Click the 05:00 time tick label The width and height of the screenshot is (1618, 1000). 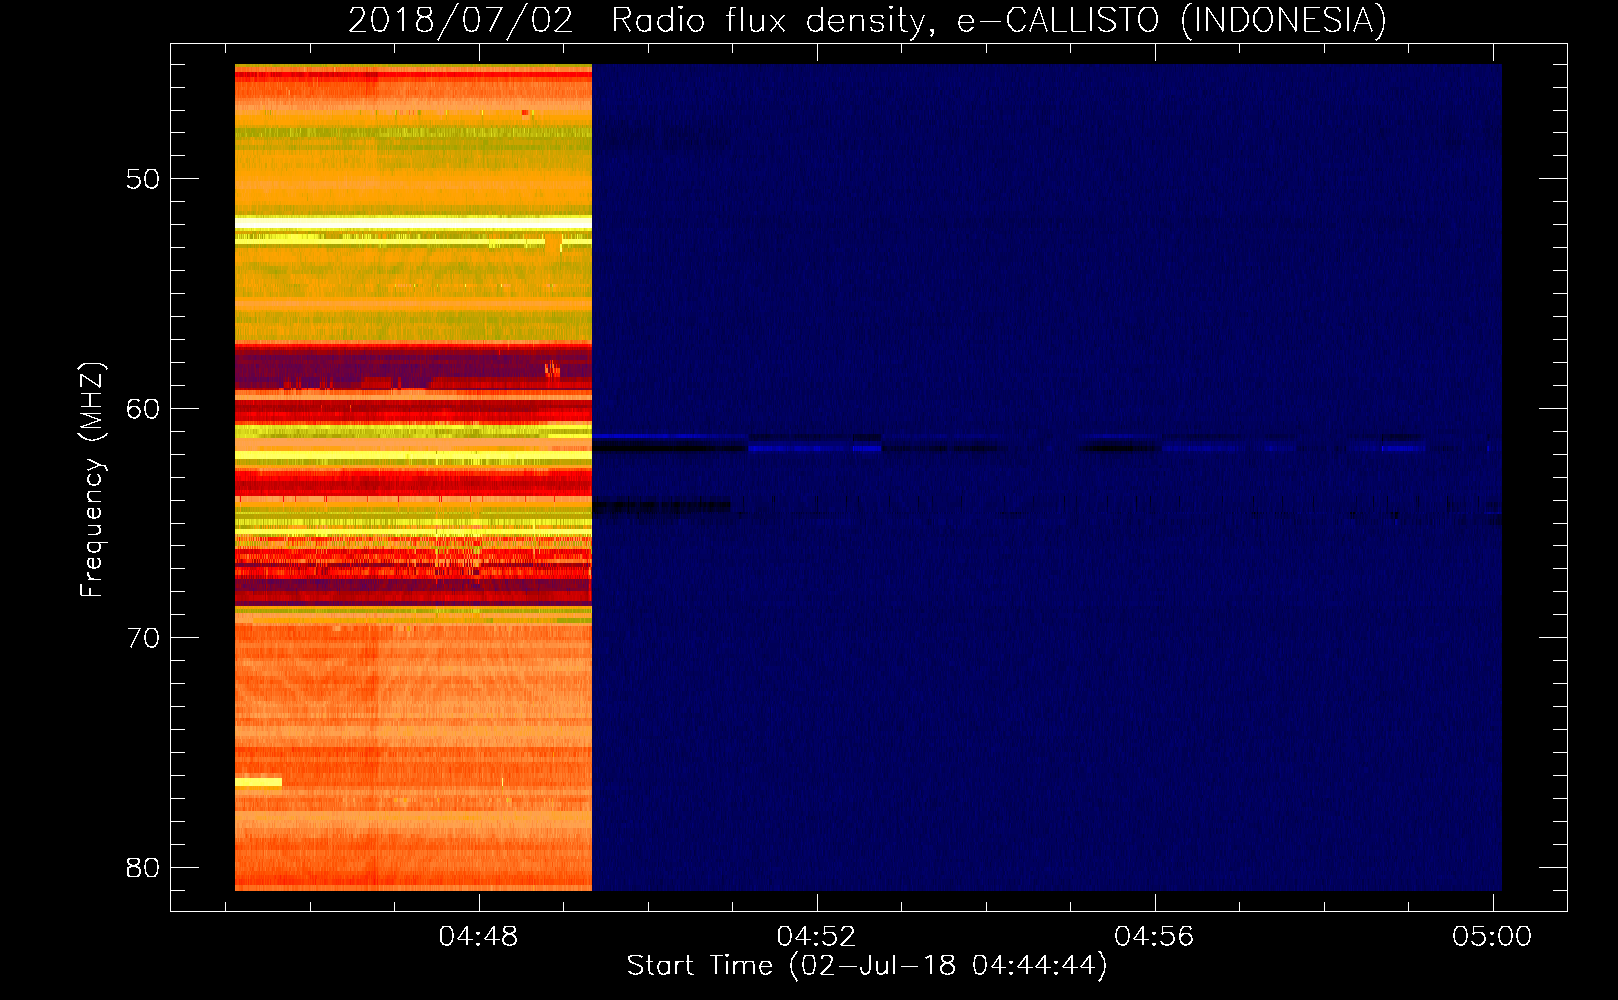click(x=1492, y=936)
